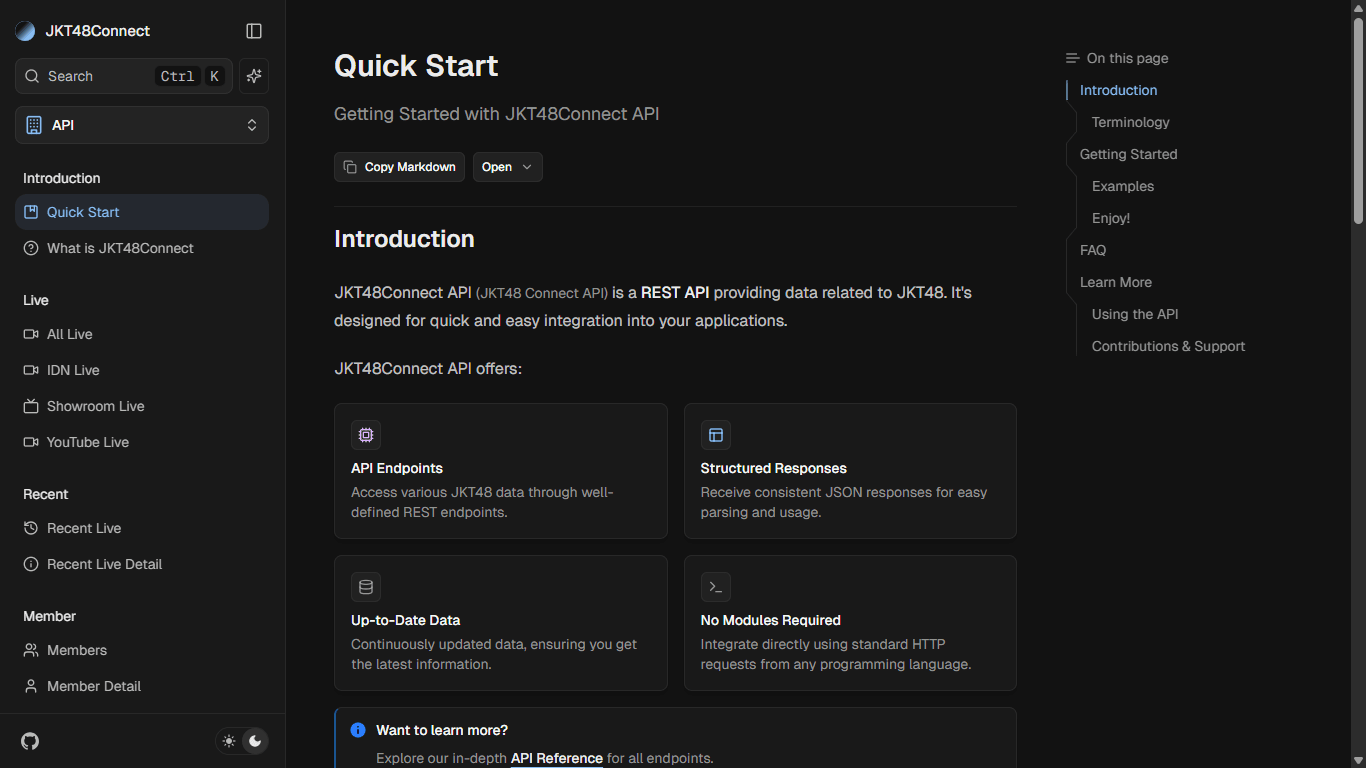Viewport: 1366px width, 768px height.
Task: Collapse the sidebar panel
Action: point(254,31)
